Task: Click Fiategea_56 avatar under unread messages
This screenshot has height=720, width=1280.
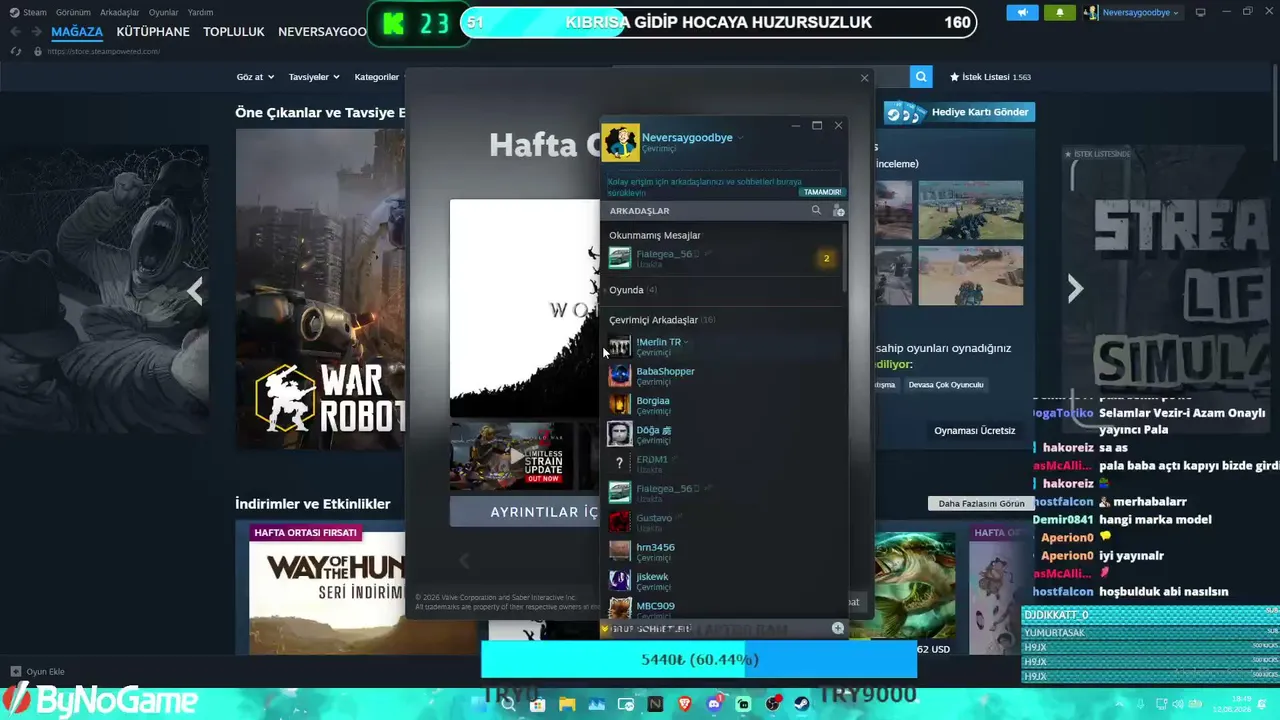Action: pyautogui.click(x=620, y=258)
